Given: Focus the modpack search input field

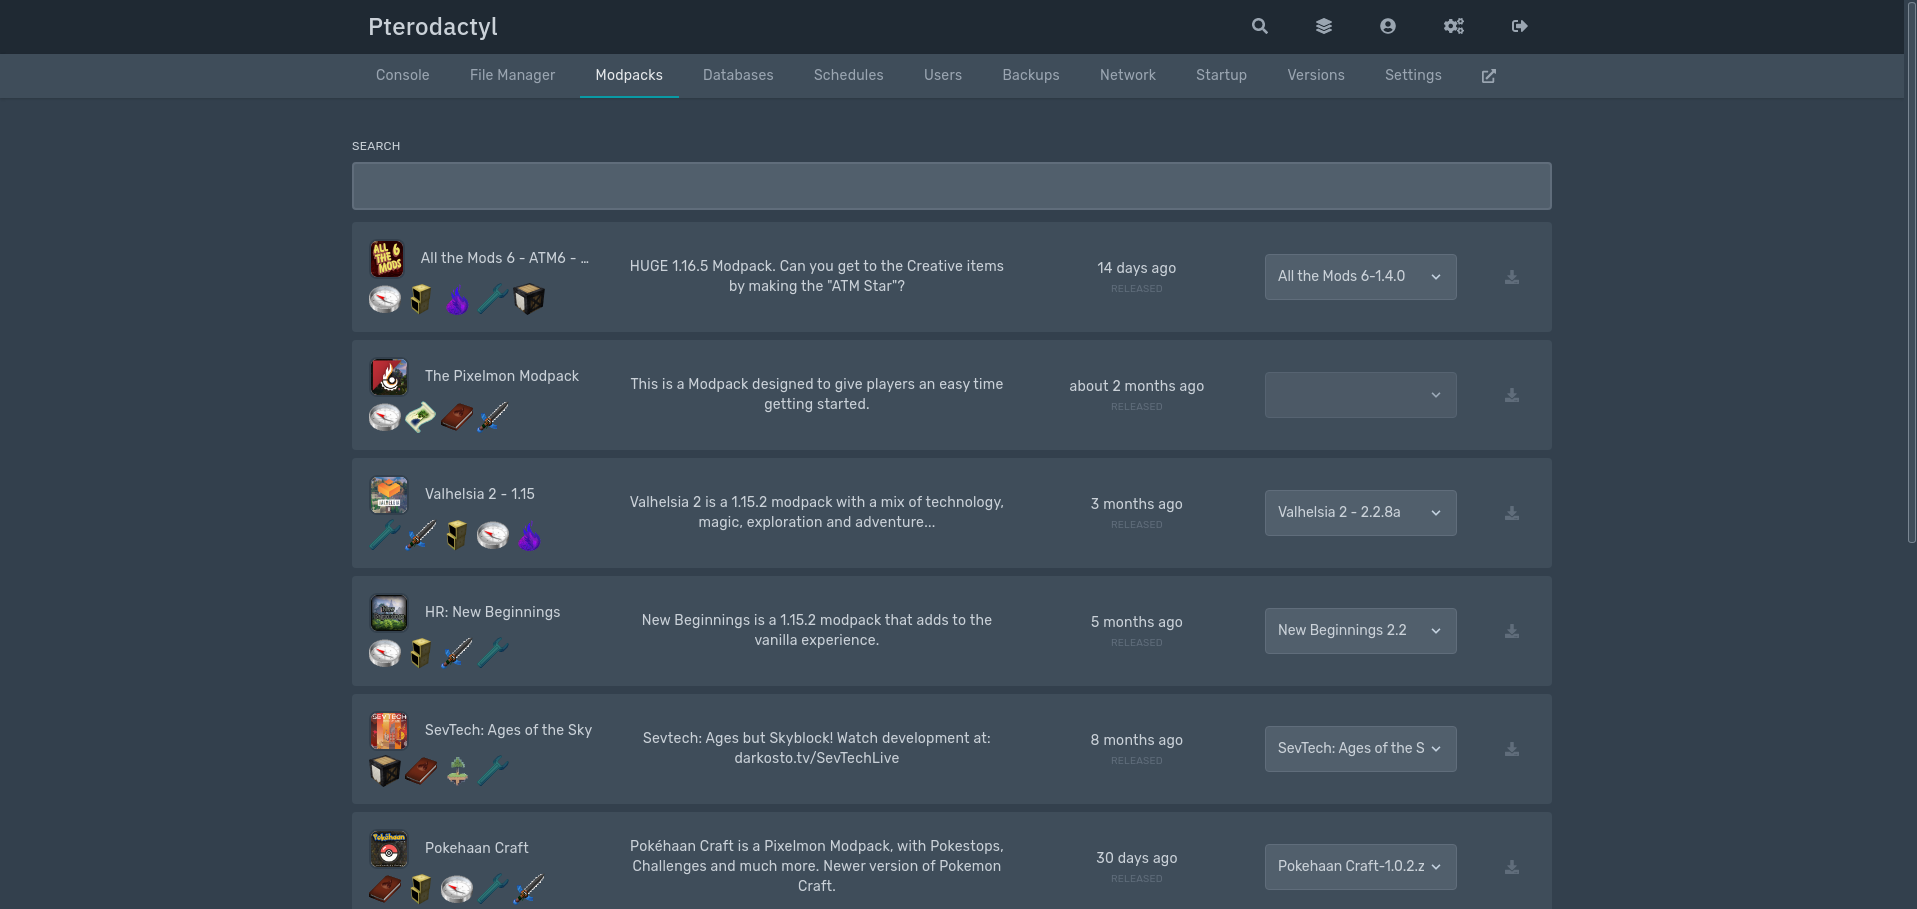Looking at the screenshot, I should 951,186.
